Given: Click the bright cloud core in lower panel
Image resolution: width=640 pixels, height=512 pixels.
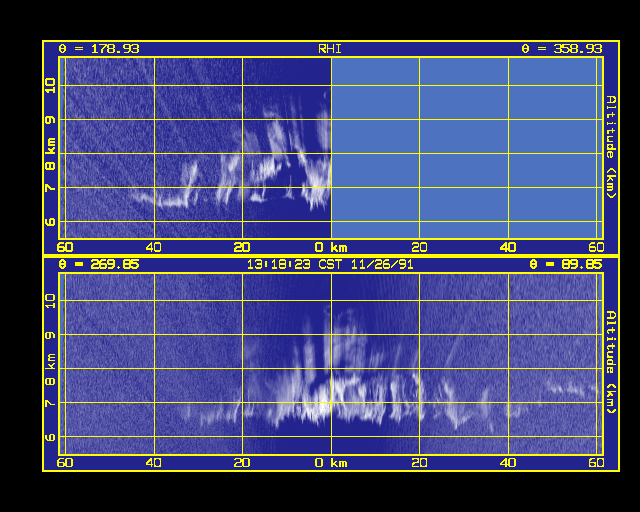Looking at the screenshot, I should coord(322,402).
